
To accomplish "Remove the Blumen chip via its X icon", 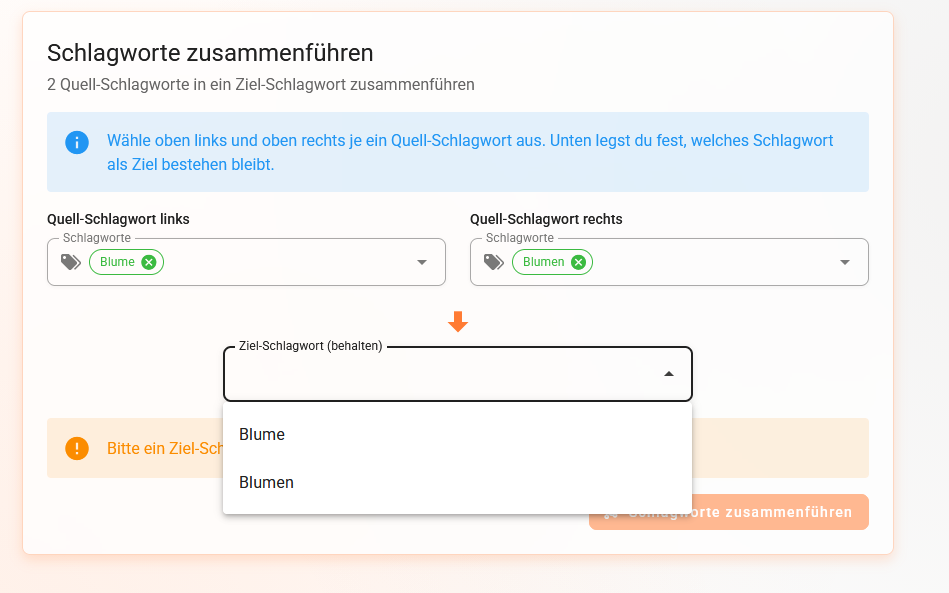I will coord(579,261).
